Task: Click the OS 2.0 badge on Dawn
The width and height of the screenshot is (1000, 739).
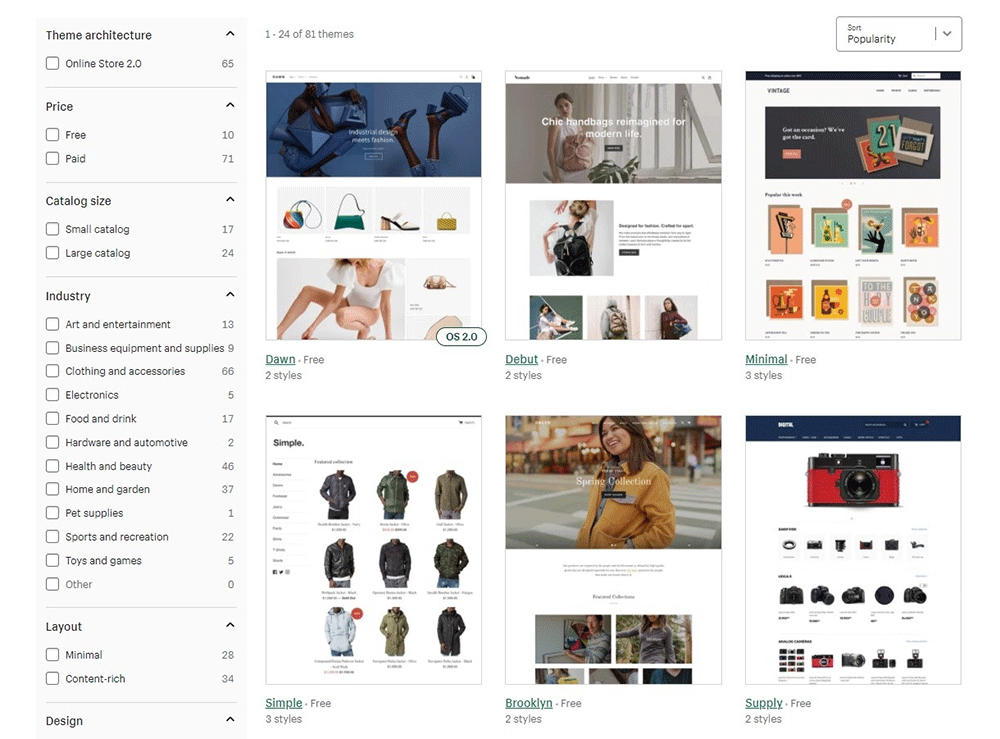Action: (461, 337)
